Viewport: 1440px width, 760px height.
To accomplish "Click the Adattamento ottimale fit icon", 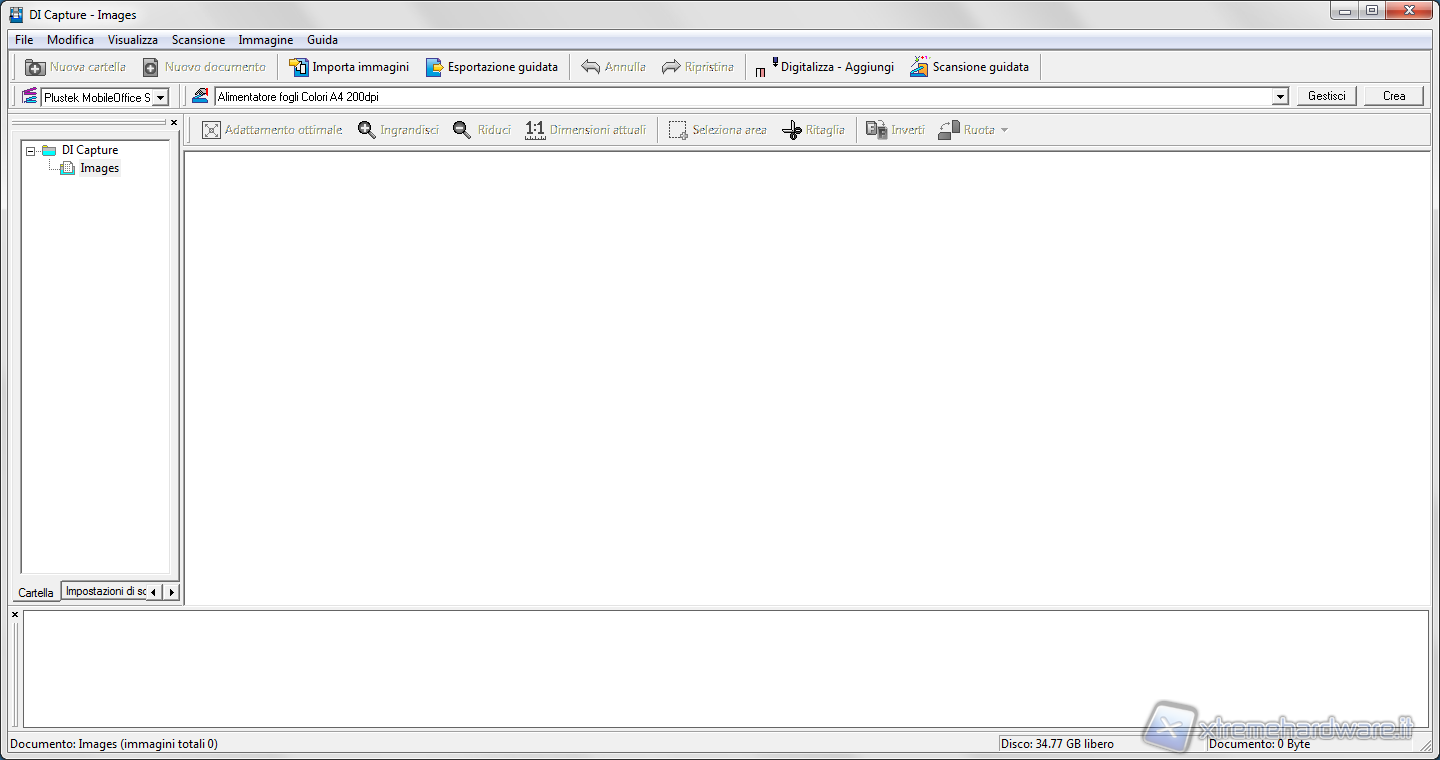I will 211,130.
